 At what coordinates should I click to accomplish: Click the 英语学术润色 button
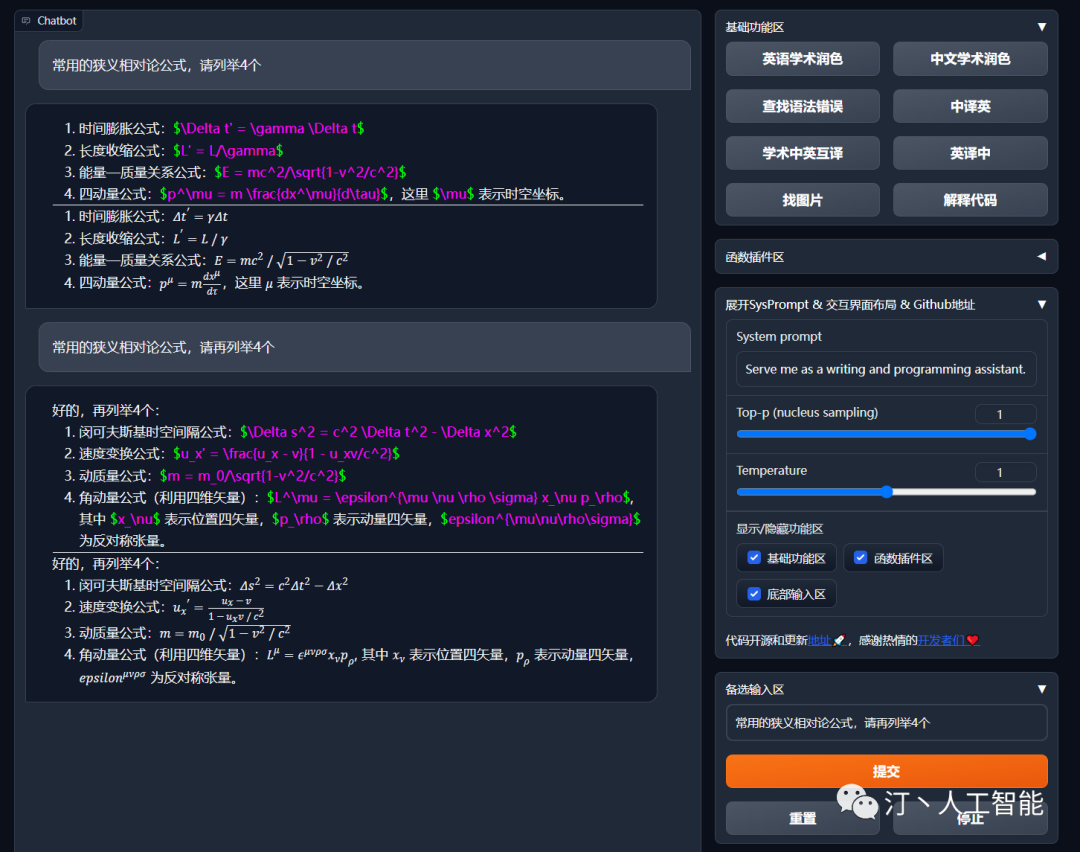coord(802,59)
